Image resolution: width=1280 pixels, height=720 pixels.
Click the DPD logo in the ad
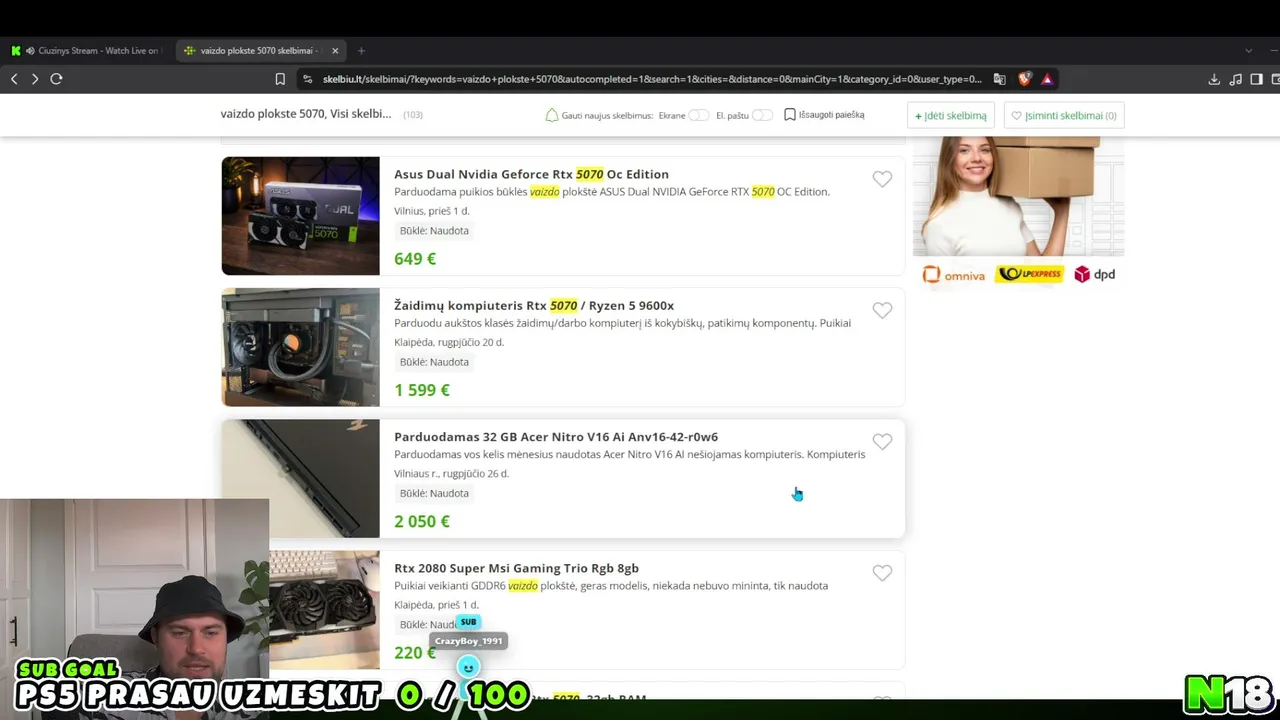click(x=1095, y=274)
